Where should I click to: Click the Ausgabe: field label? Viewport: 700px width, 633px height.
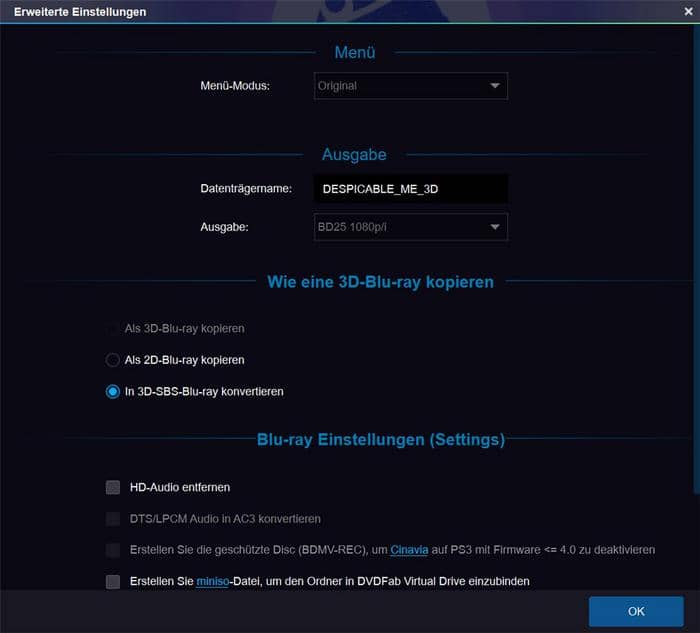(224, 227)
